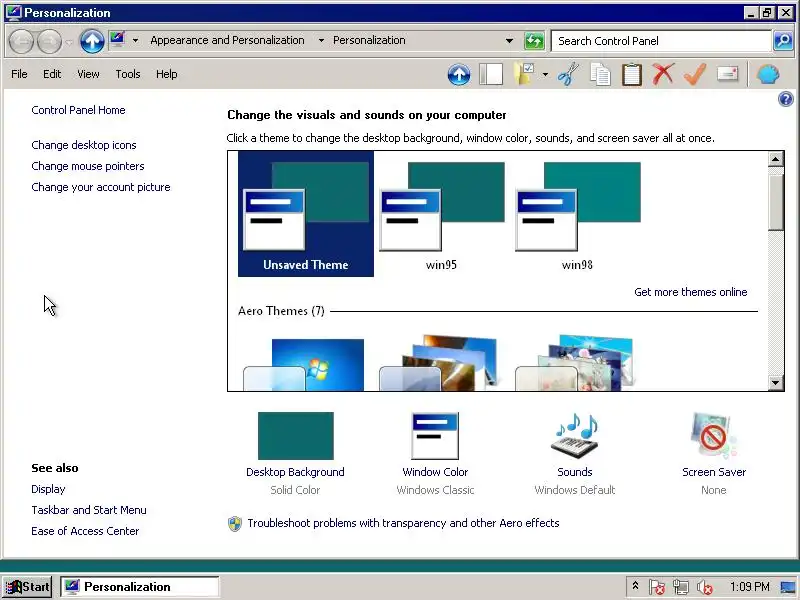Click the theme list scroll up arrow

(776, 159)
